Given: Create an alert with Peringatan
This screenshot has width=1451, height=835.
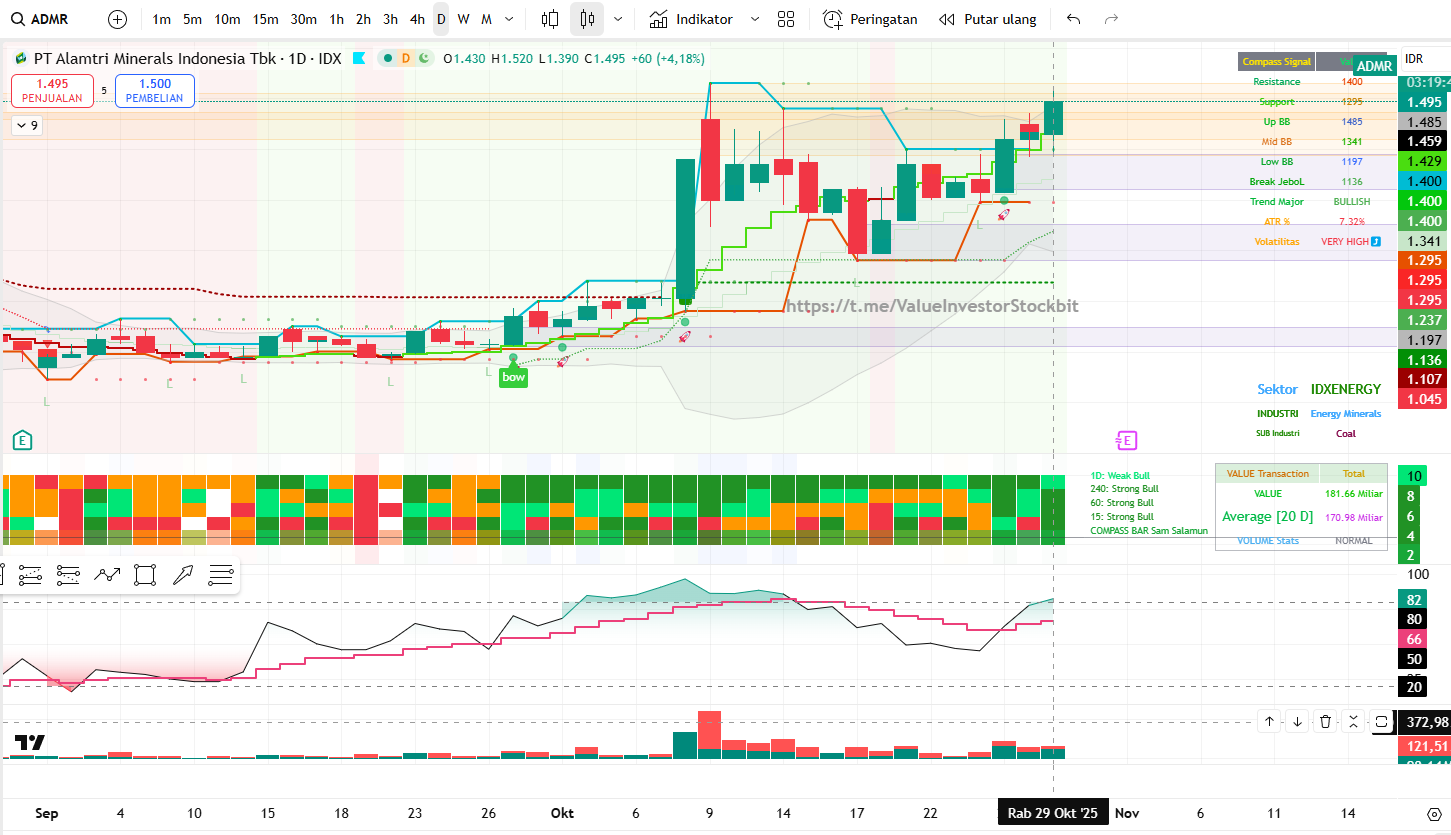Looking at the screenshot, I should point(870,19).
